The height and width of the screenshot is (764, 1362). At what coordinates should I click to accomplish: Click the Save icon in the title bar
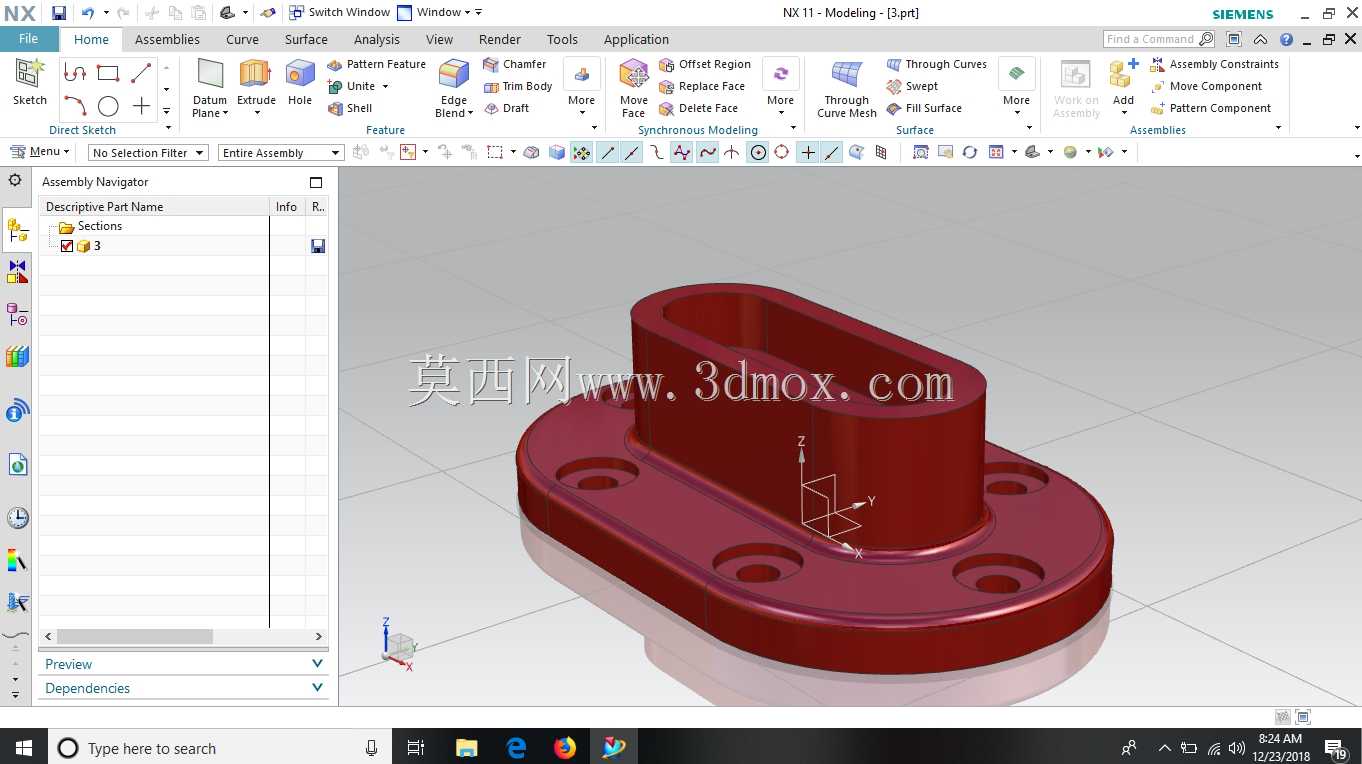pyautogui.click(x=59, y=13)
